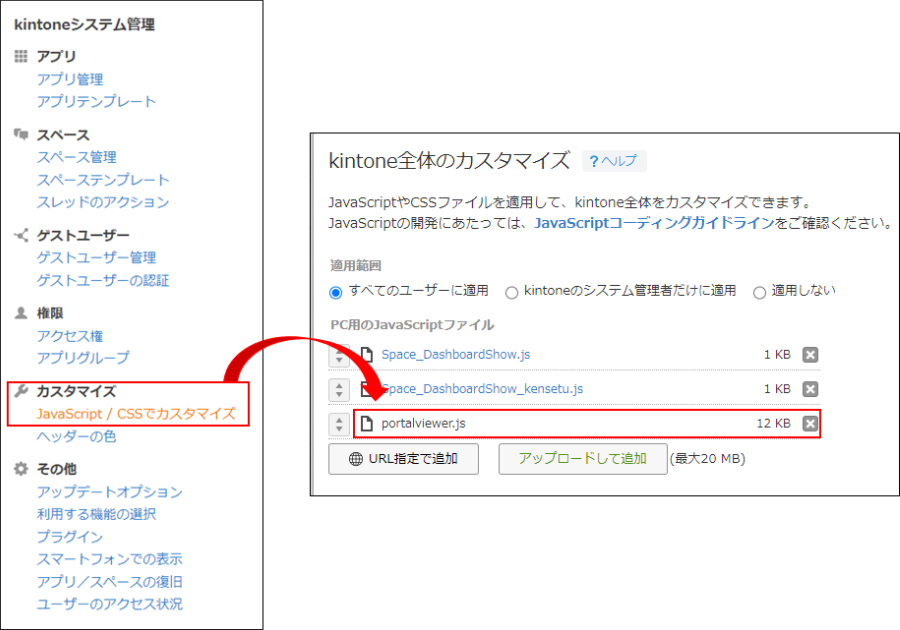Click the globe icon on URL指定で追加

[356, 459]
